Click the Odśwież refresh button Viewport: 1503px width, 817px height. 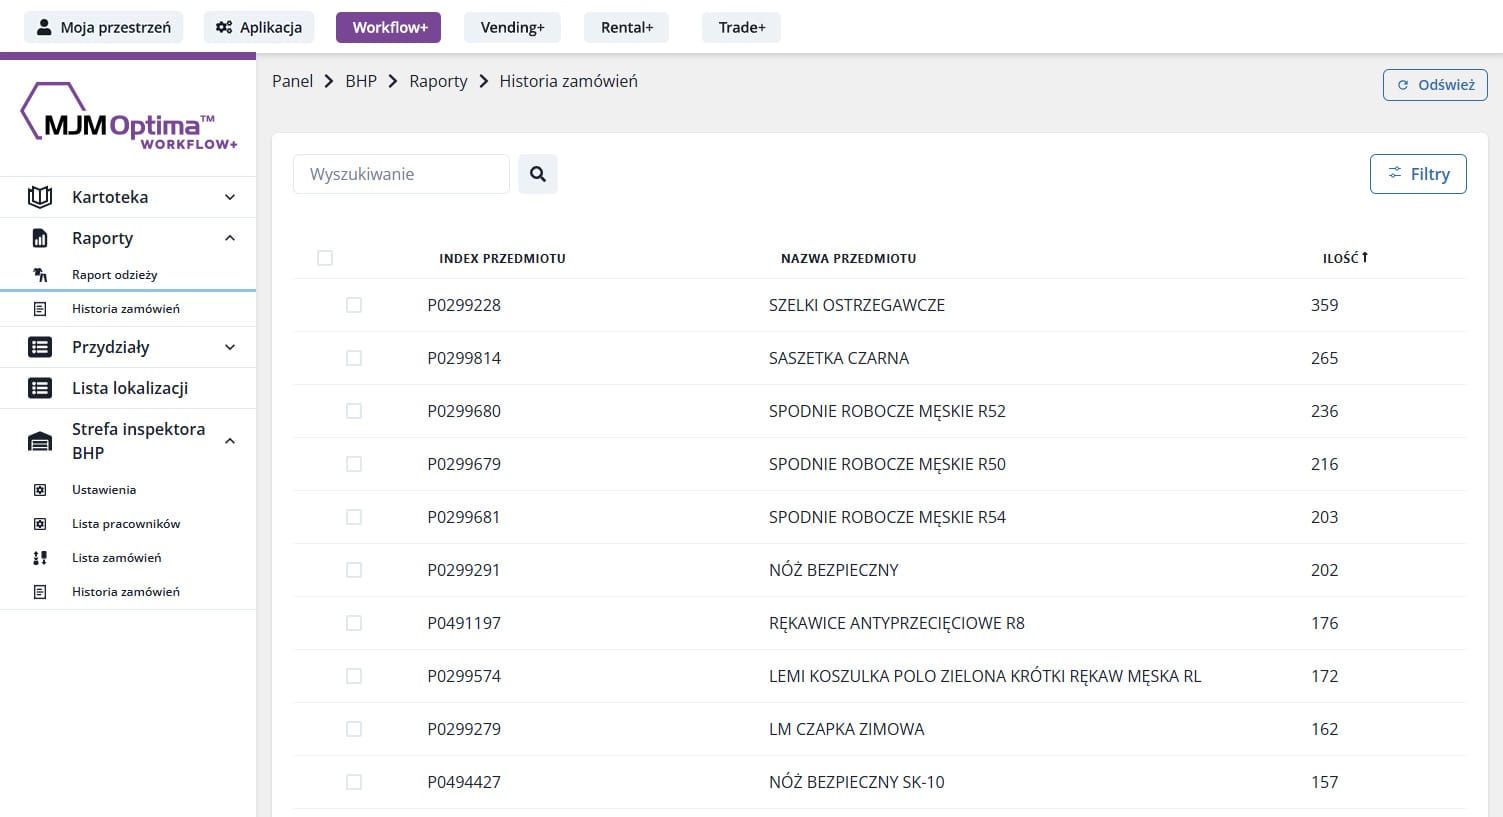[x=1435, y=85]
